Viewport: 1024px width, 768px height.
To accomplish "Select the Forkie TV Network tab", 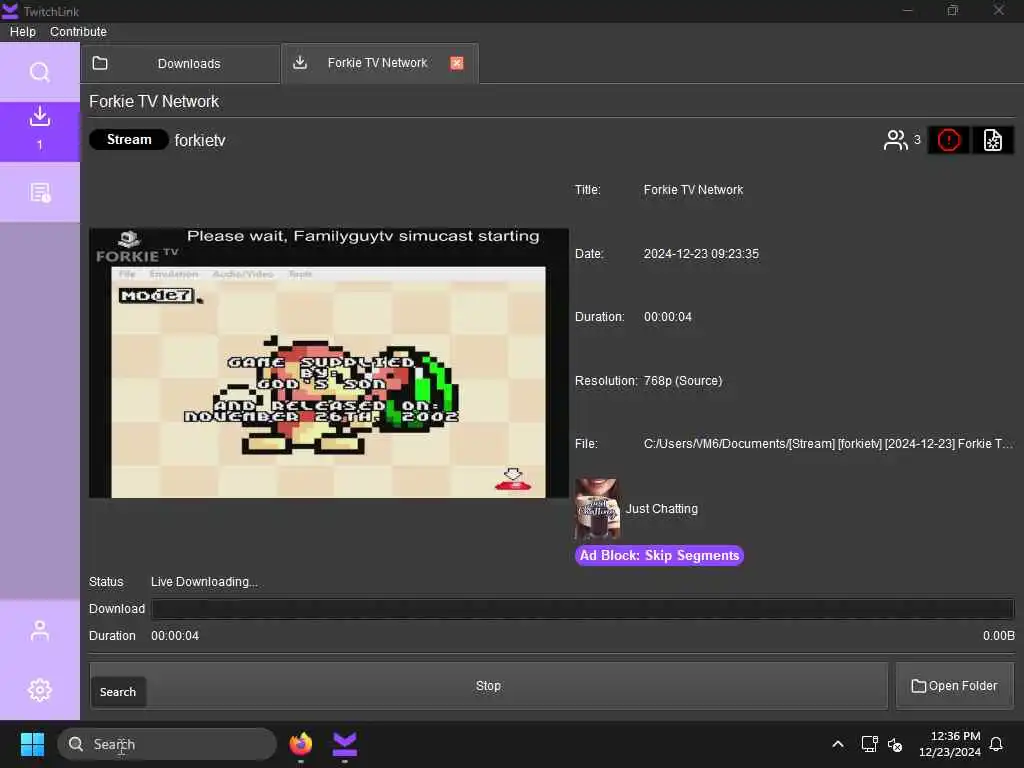I will coord(379,63).
